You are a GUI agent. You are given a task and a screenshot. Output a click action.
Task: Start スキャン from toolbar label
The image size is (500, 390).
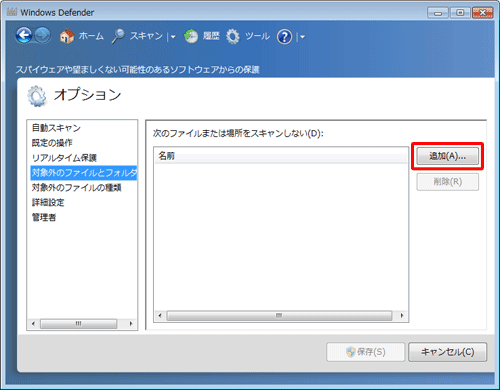coord(146,36)
